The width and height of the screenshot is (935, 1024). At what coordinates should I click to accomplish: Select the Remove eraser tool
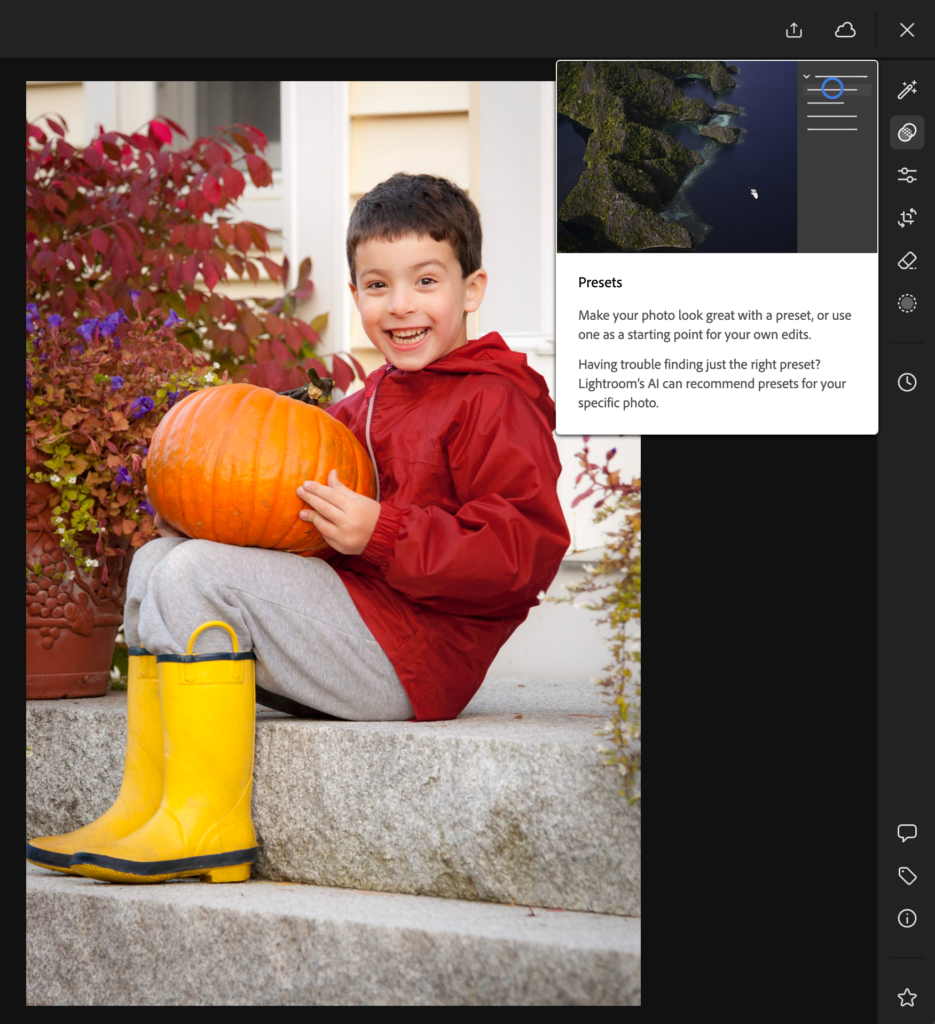coord(907,261)
